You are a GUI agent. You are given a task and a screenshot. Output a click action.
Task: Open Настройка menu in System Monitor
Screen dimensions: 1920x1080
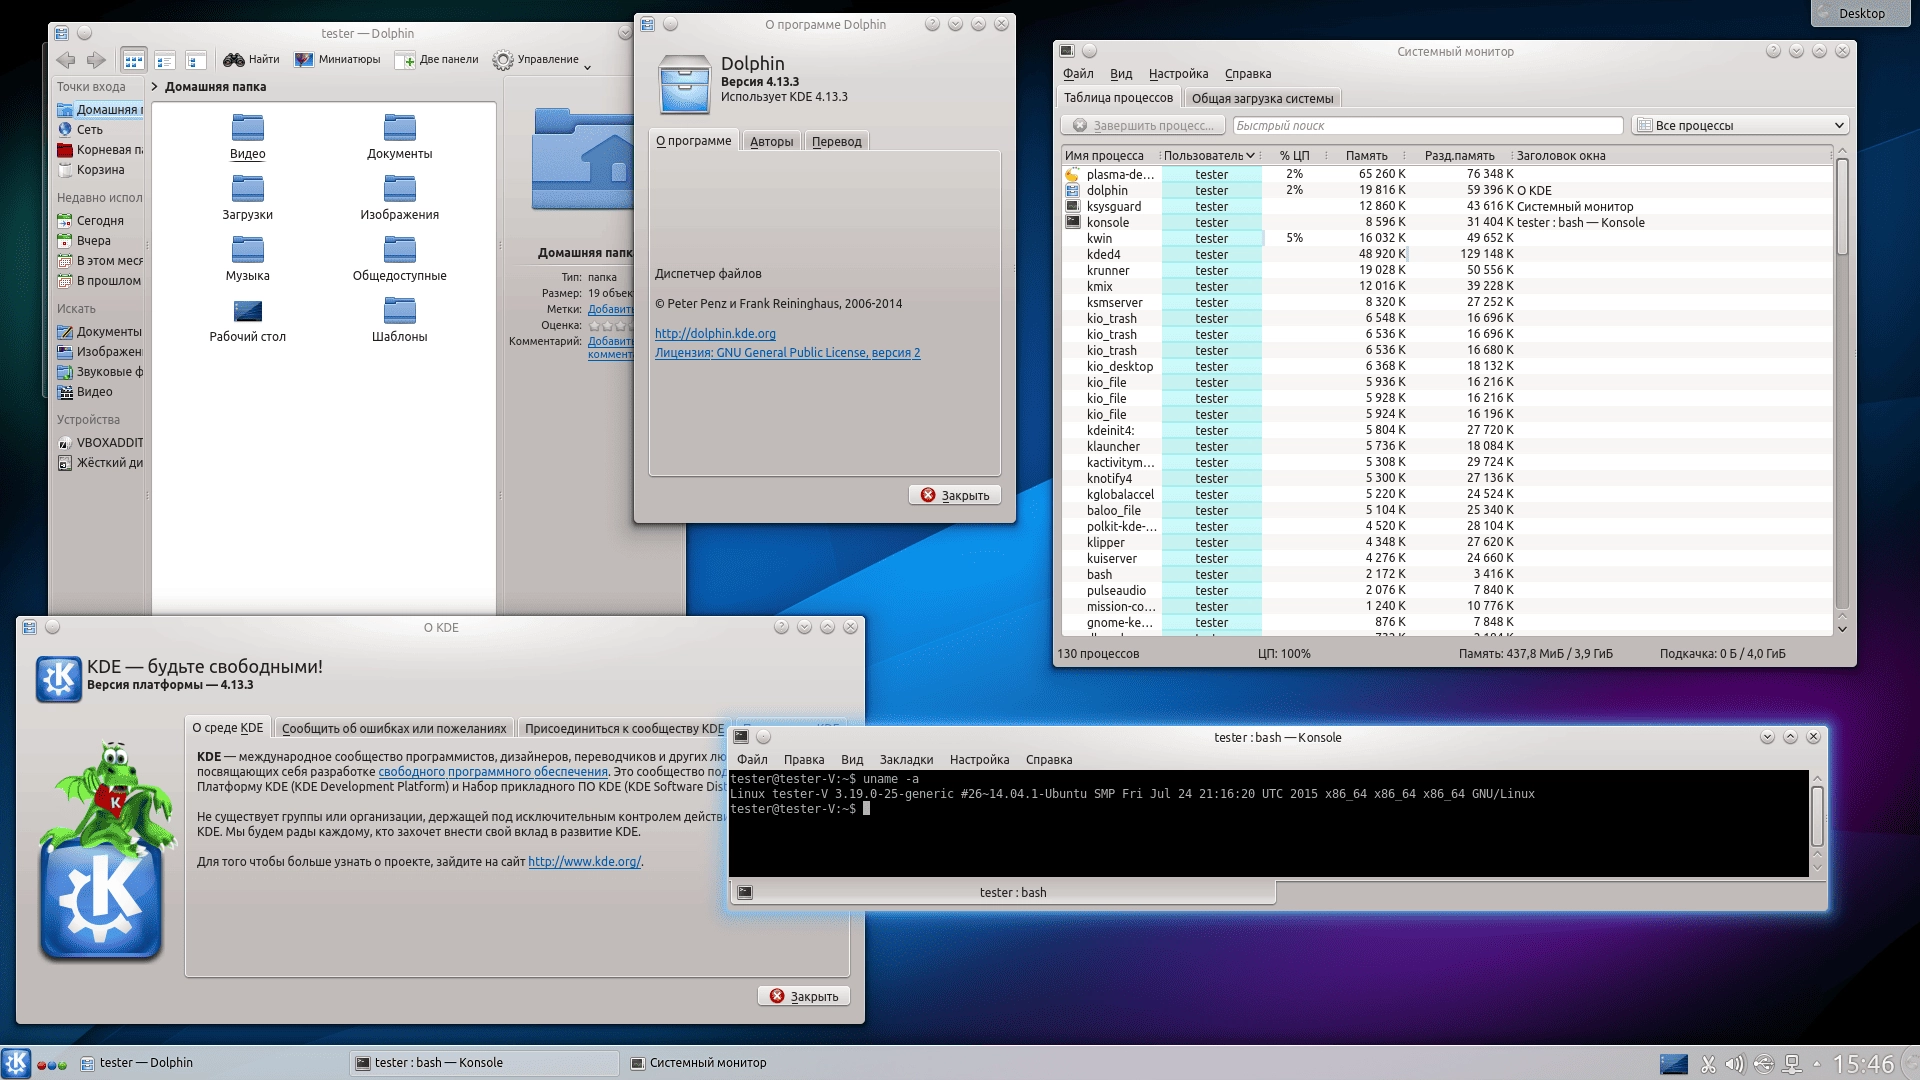pyautogui.click(x=1178, y=74)
